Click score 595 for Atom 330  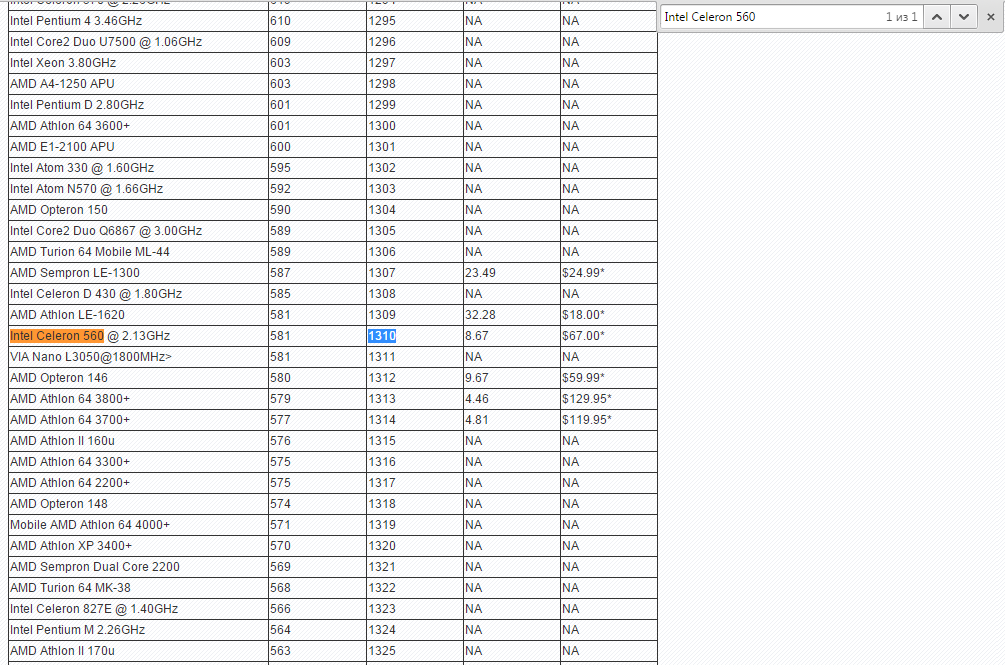click(x=280, y=168)
